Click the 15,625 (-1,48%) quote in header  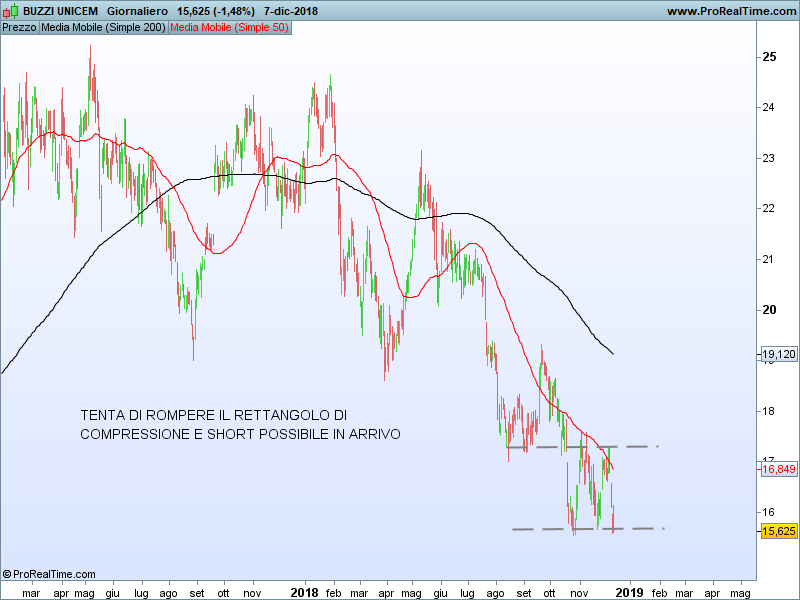(x=216, y=11)
